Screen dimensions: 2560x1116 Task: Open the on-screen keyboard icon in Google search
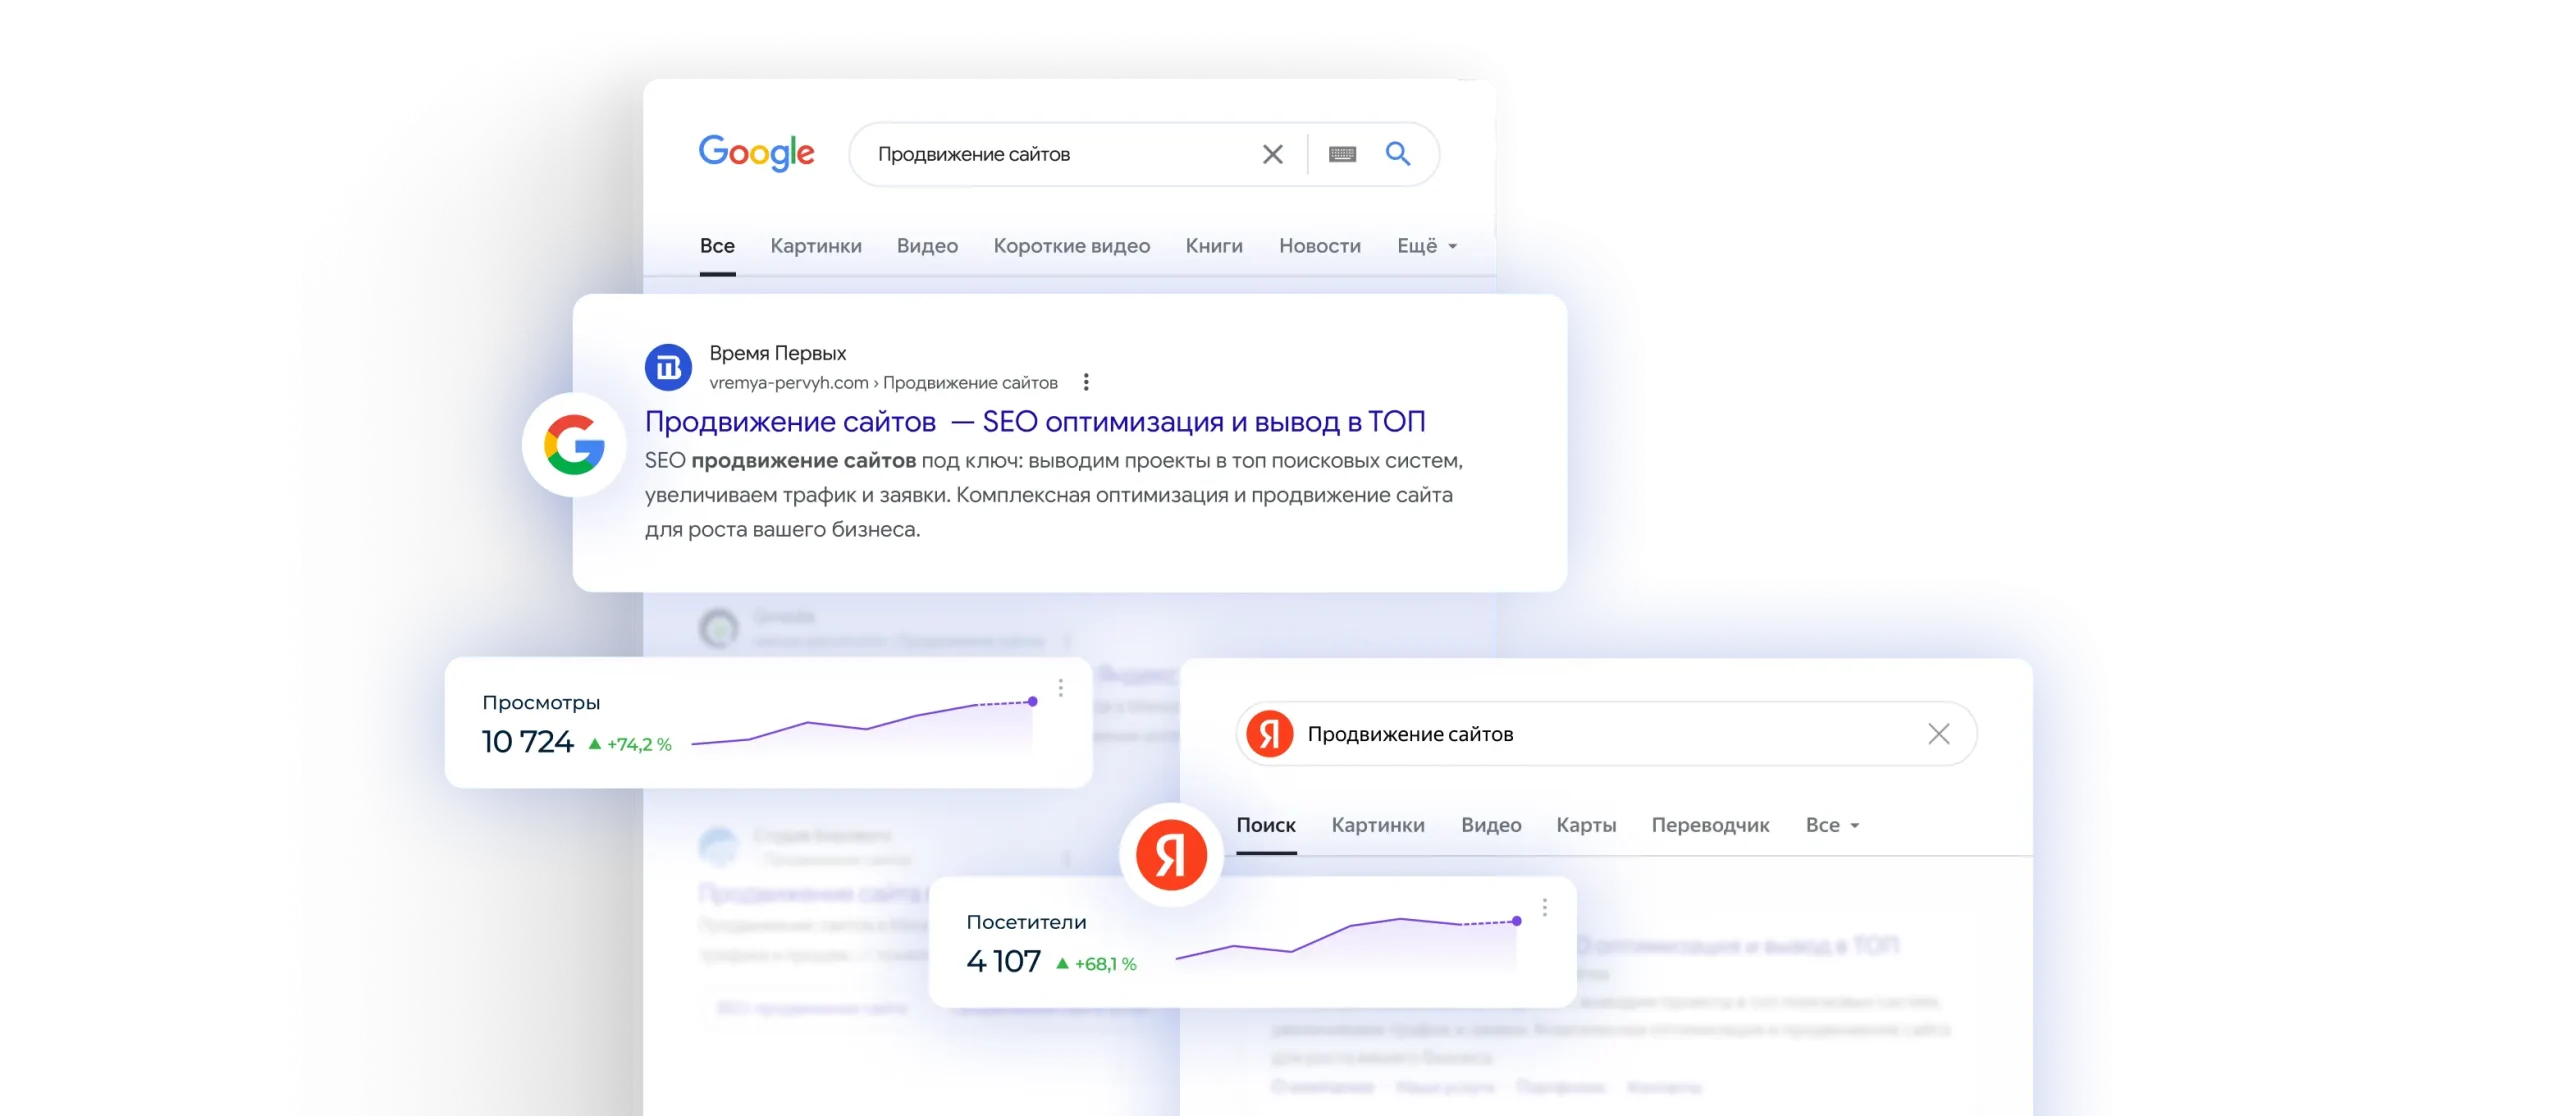1343,154
